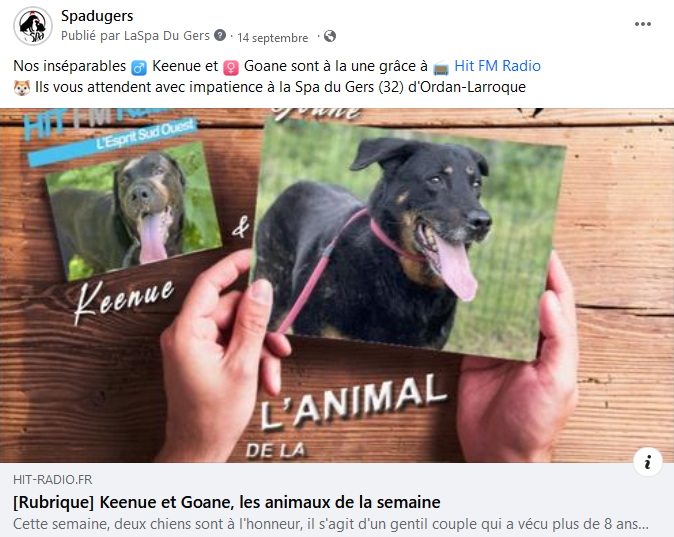The image size is (674, 537).
Task: Open the three-dots post options menu
Action: click(x=643, y=24)
